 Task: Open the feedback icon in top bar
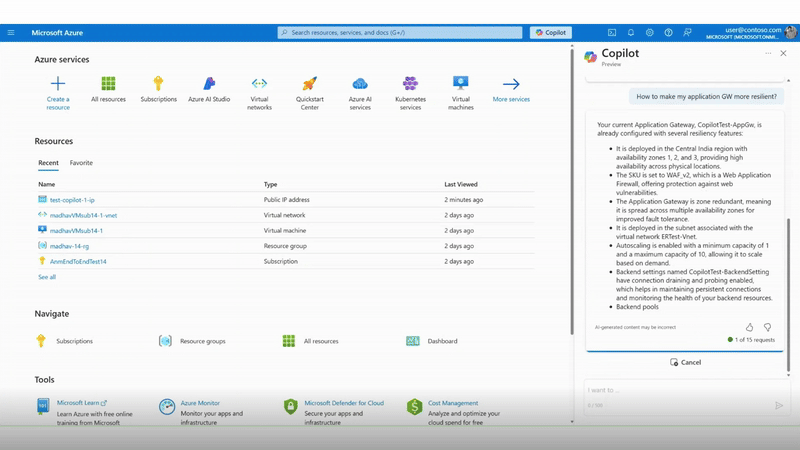[x=687, y=33]
